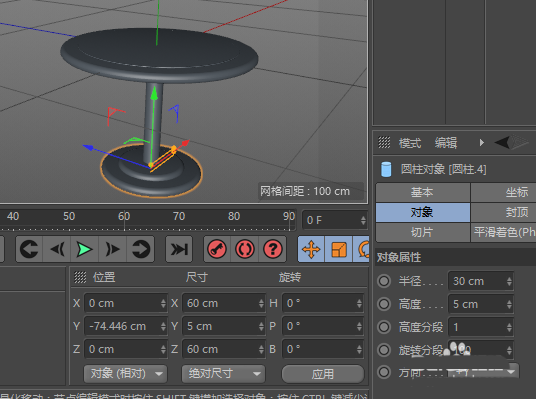
Task: Toggle the 旋转分段 animation dot
Action: point(384,350)
